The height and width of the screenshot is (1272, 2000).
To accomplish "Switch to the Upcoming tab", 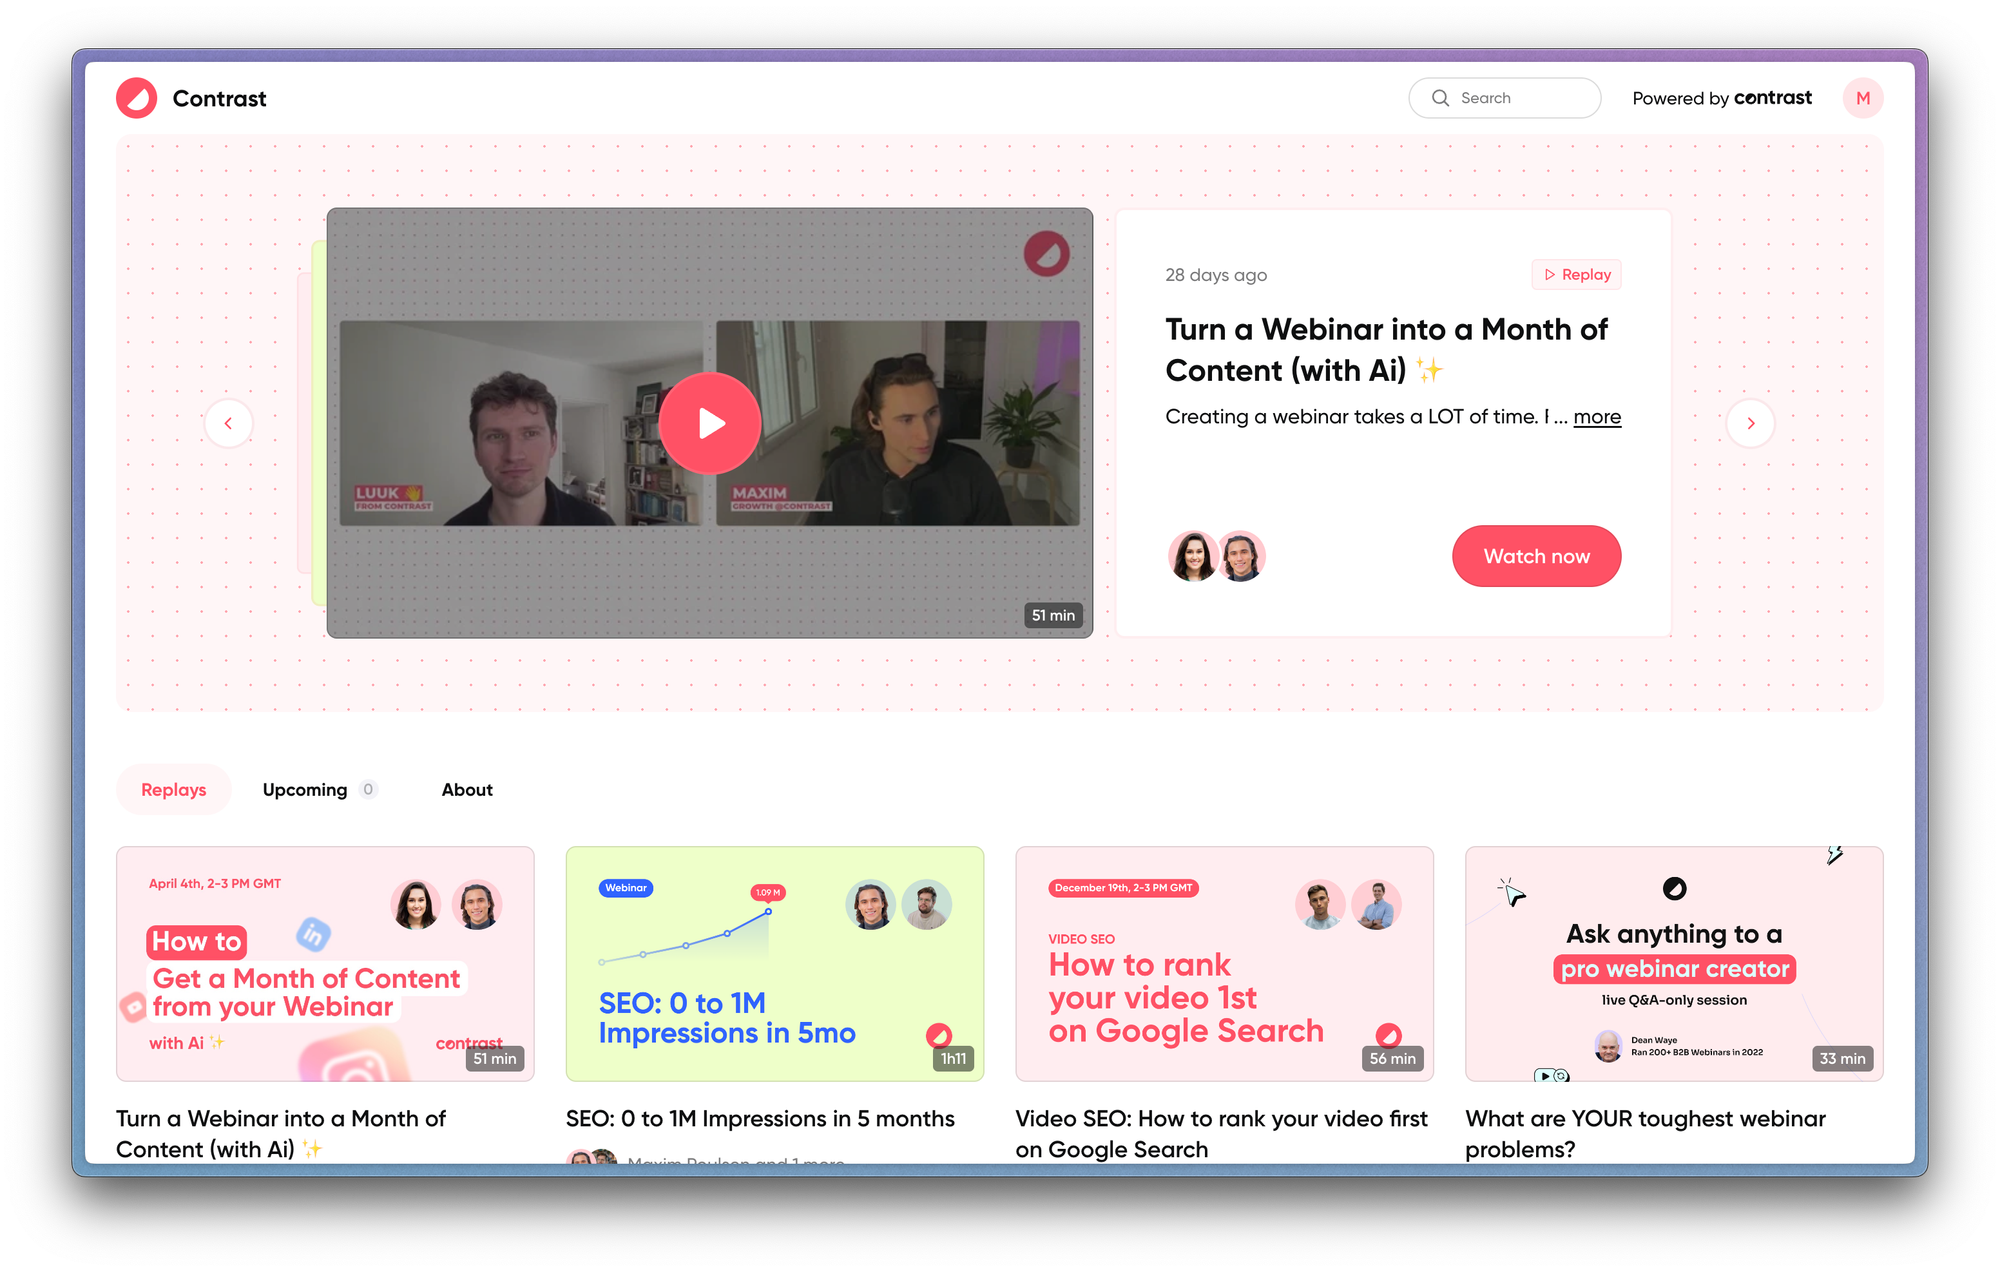I will pyautogui.click(x=305, y=789).
